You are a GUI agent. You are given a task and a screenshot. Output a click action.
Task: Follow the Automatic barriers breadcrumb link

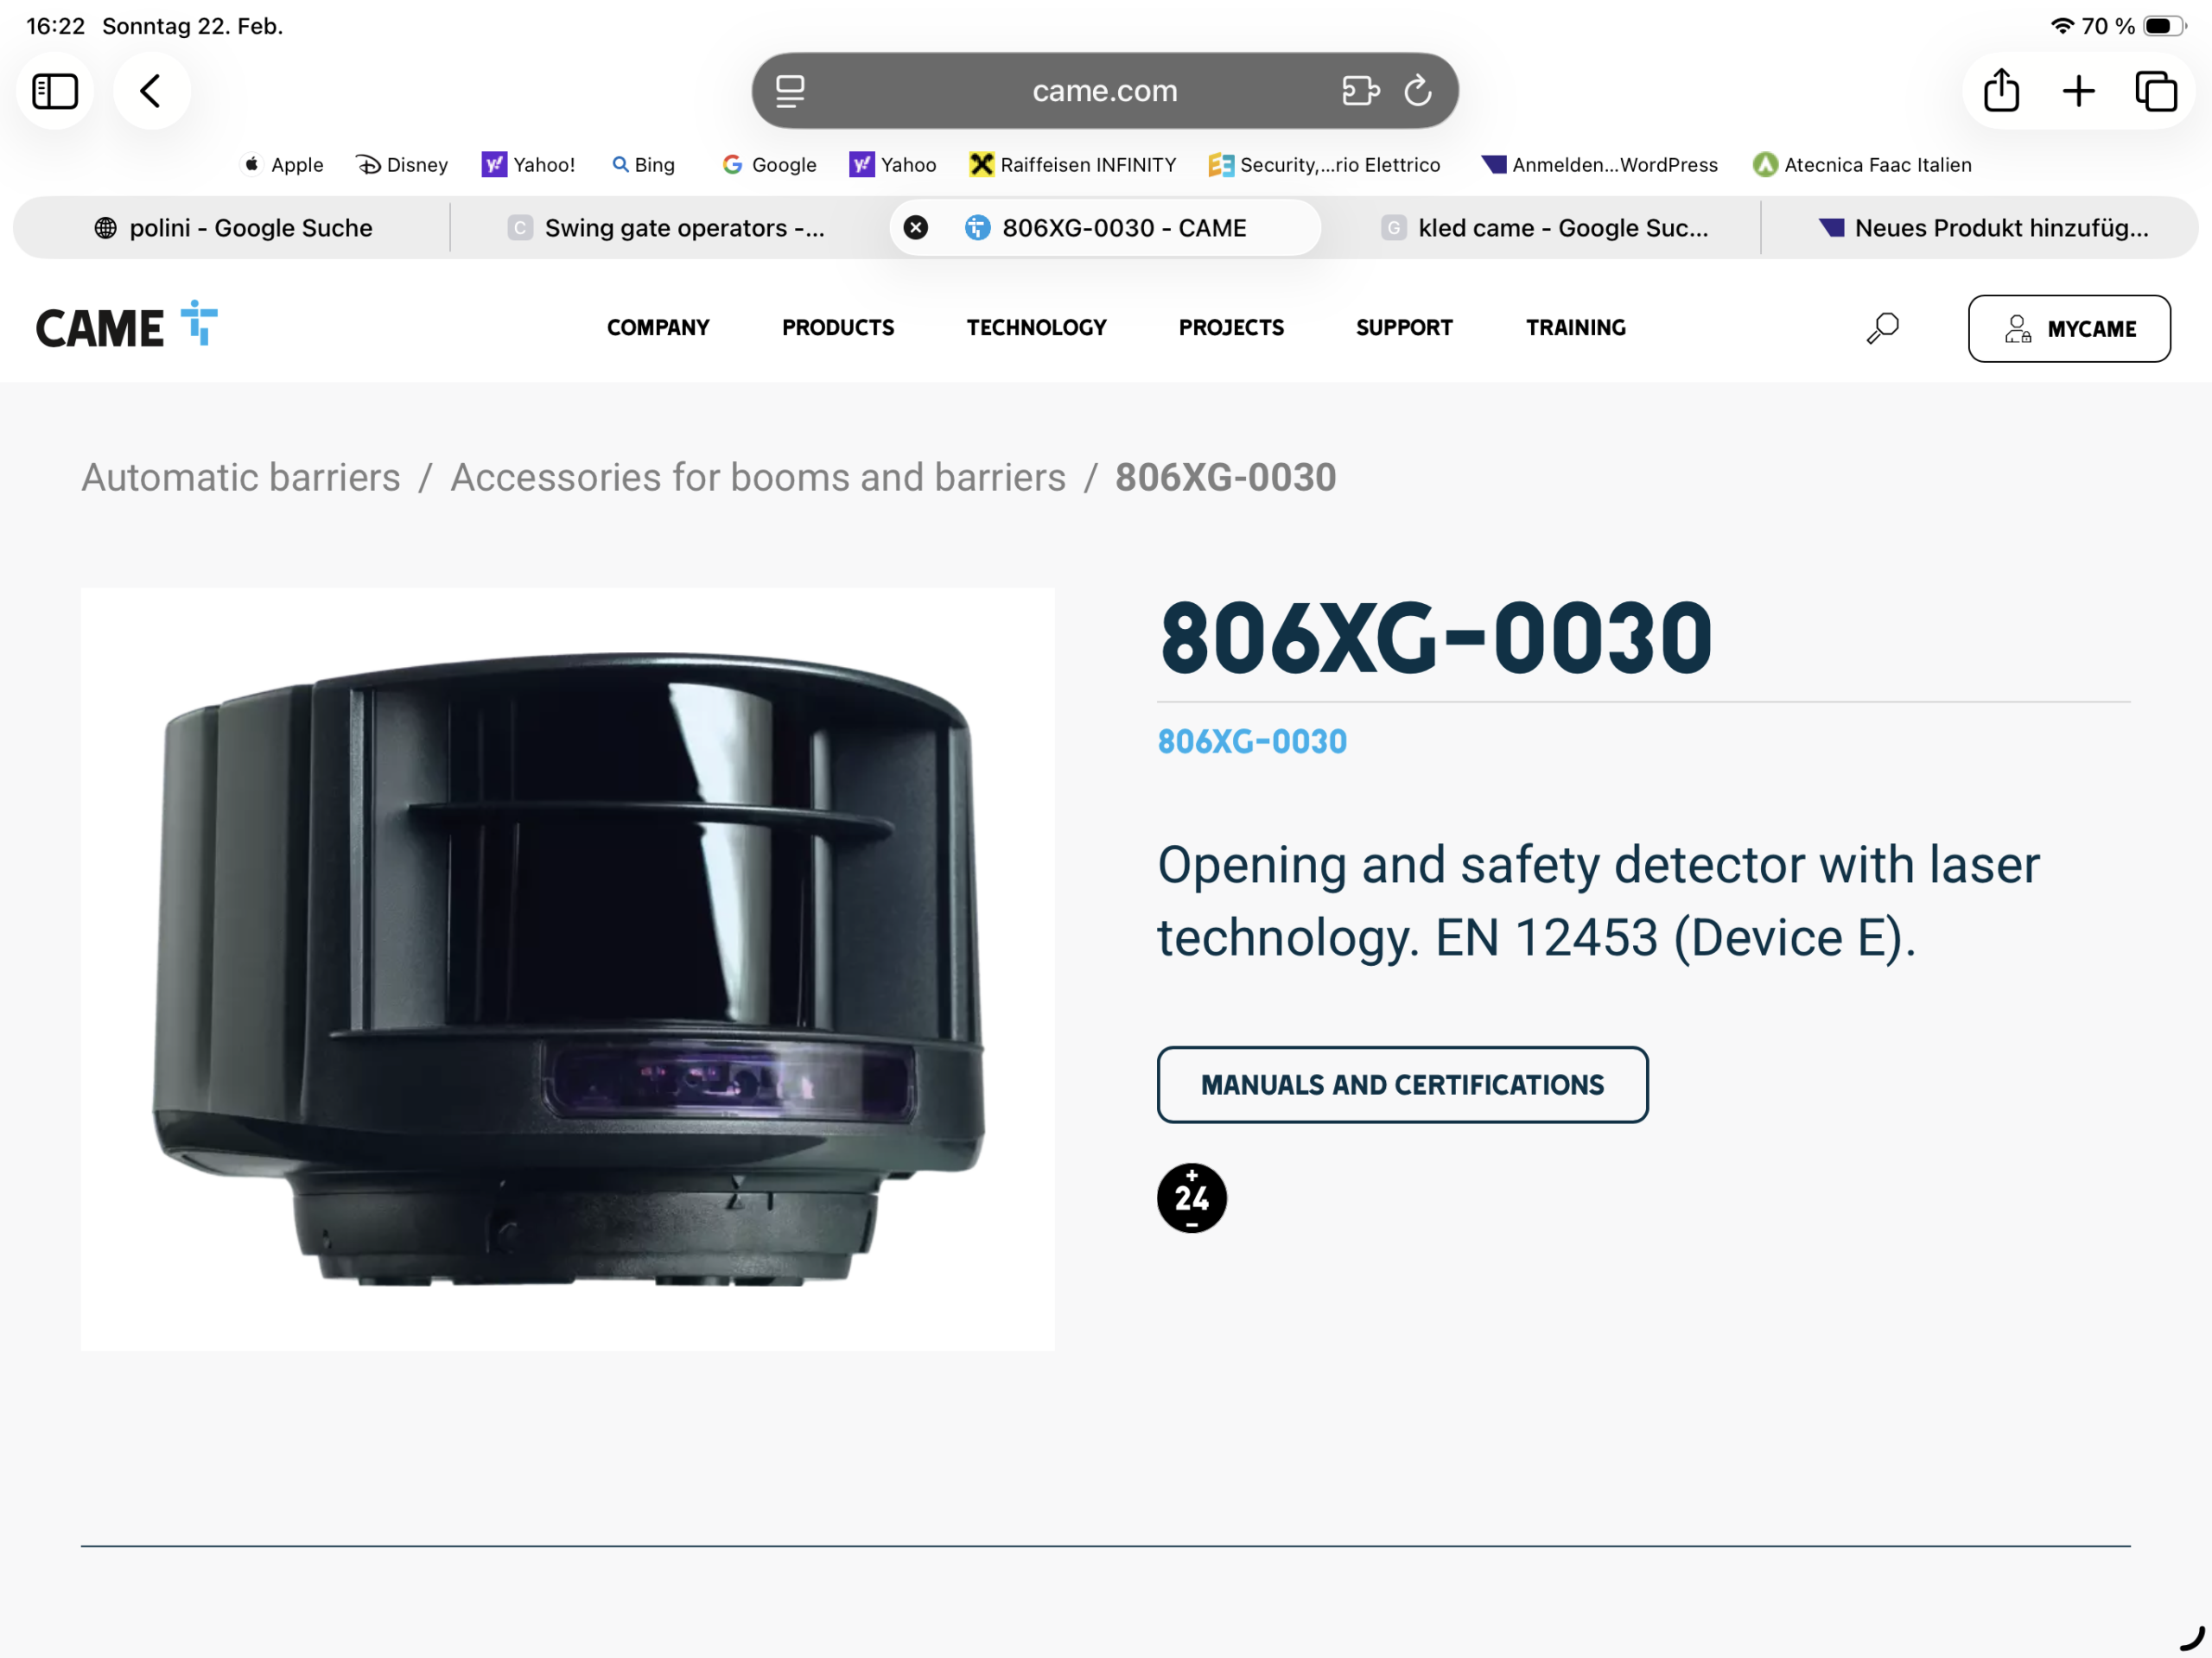click(241, 477)
